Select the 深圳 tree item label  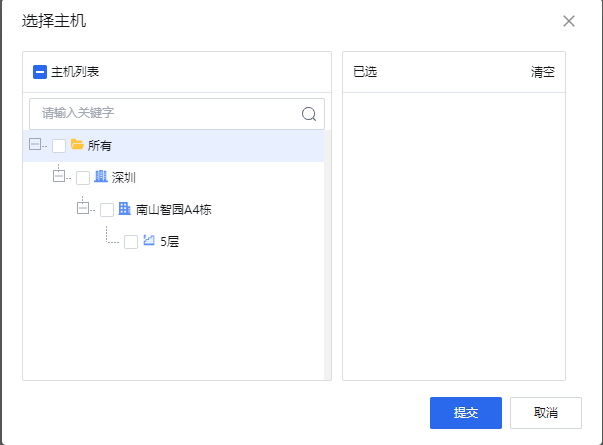[123, 178]
